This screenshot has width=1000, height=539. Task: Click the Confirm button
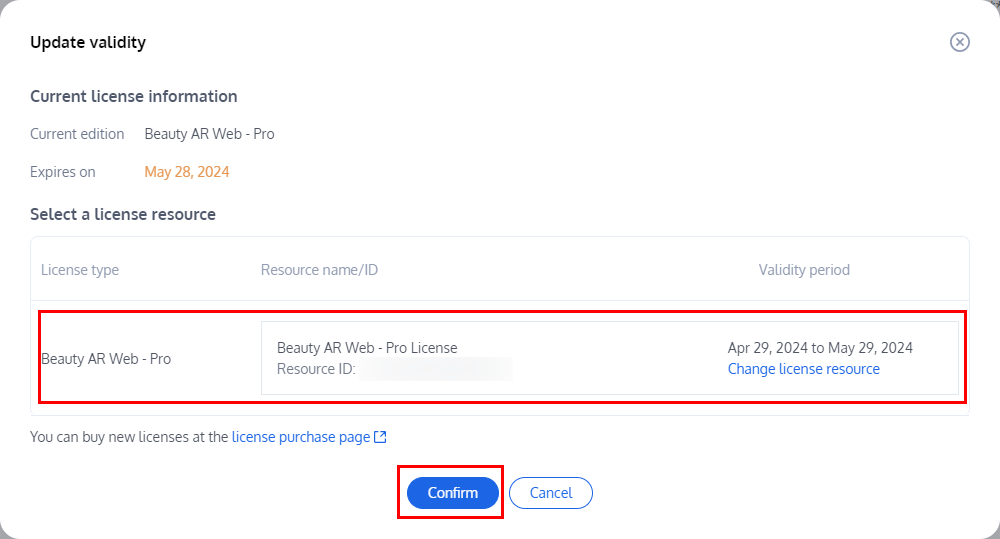[x=453, y=493]
